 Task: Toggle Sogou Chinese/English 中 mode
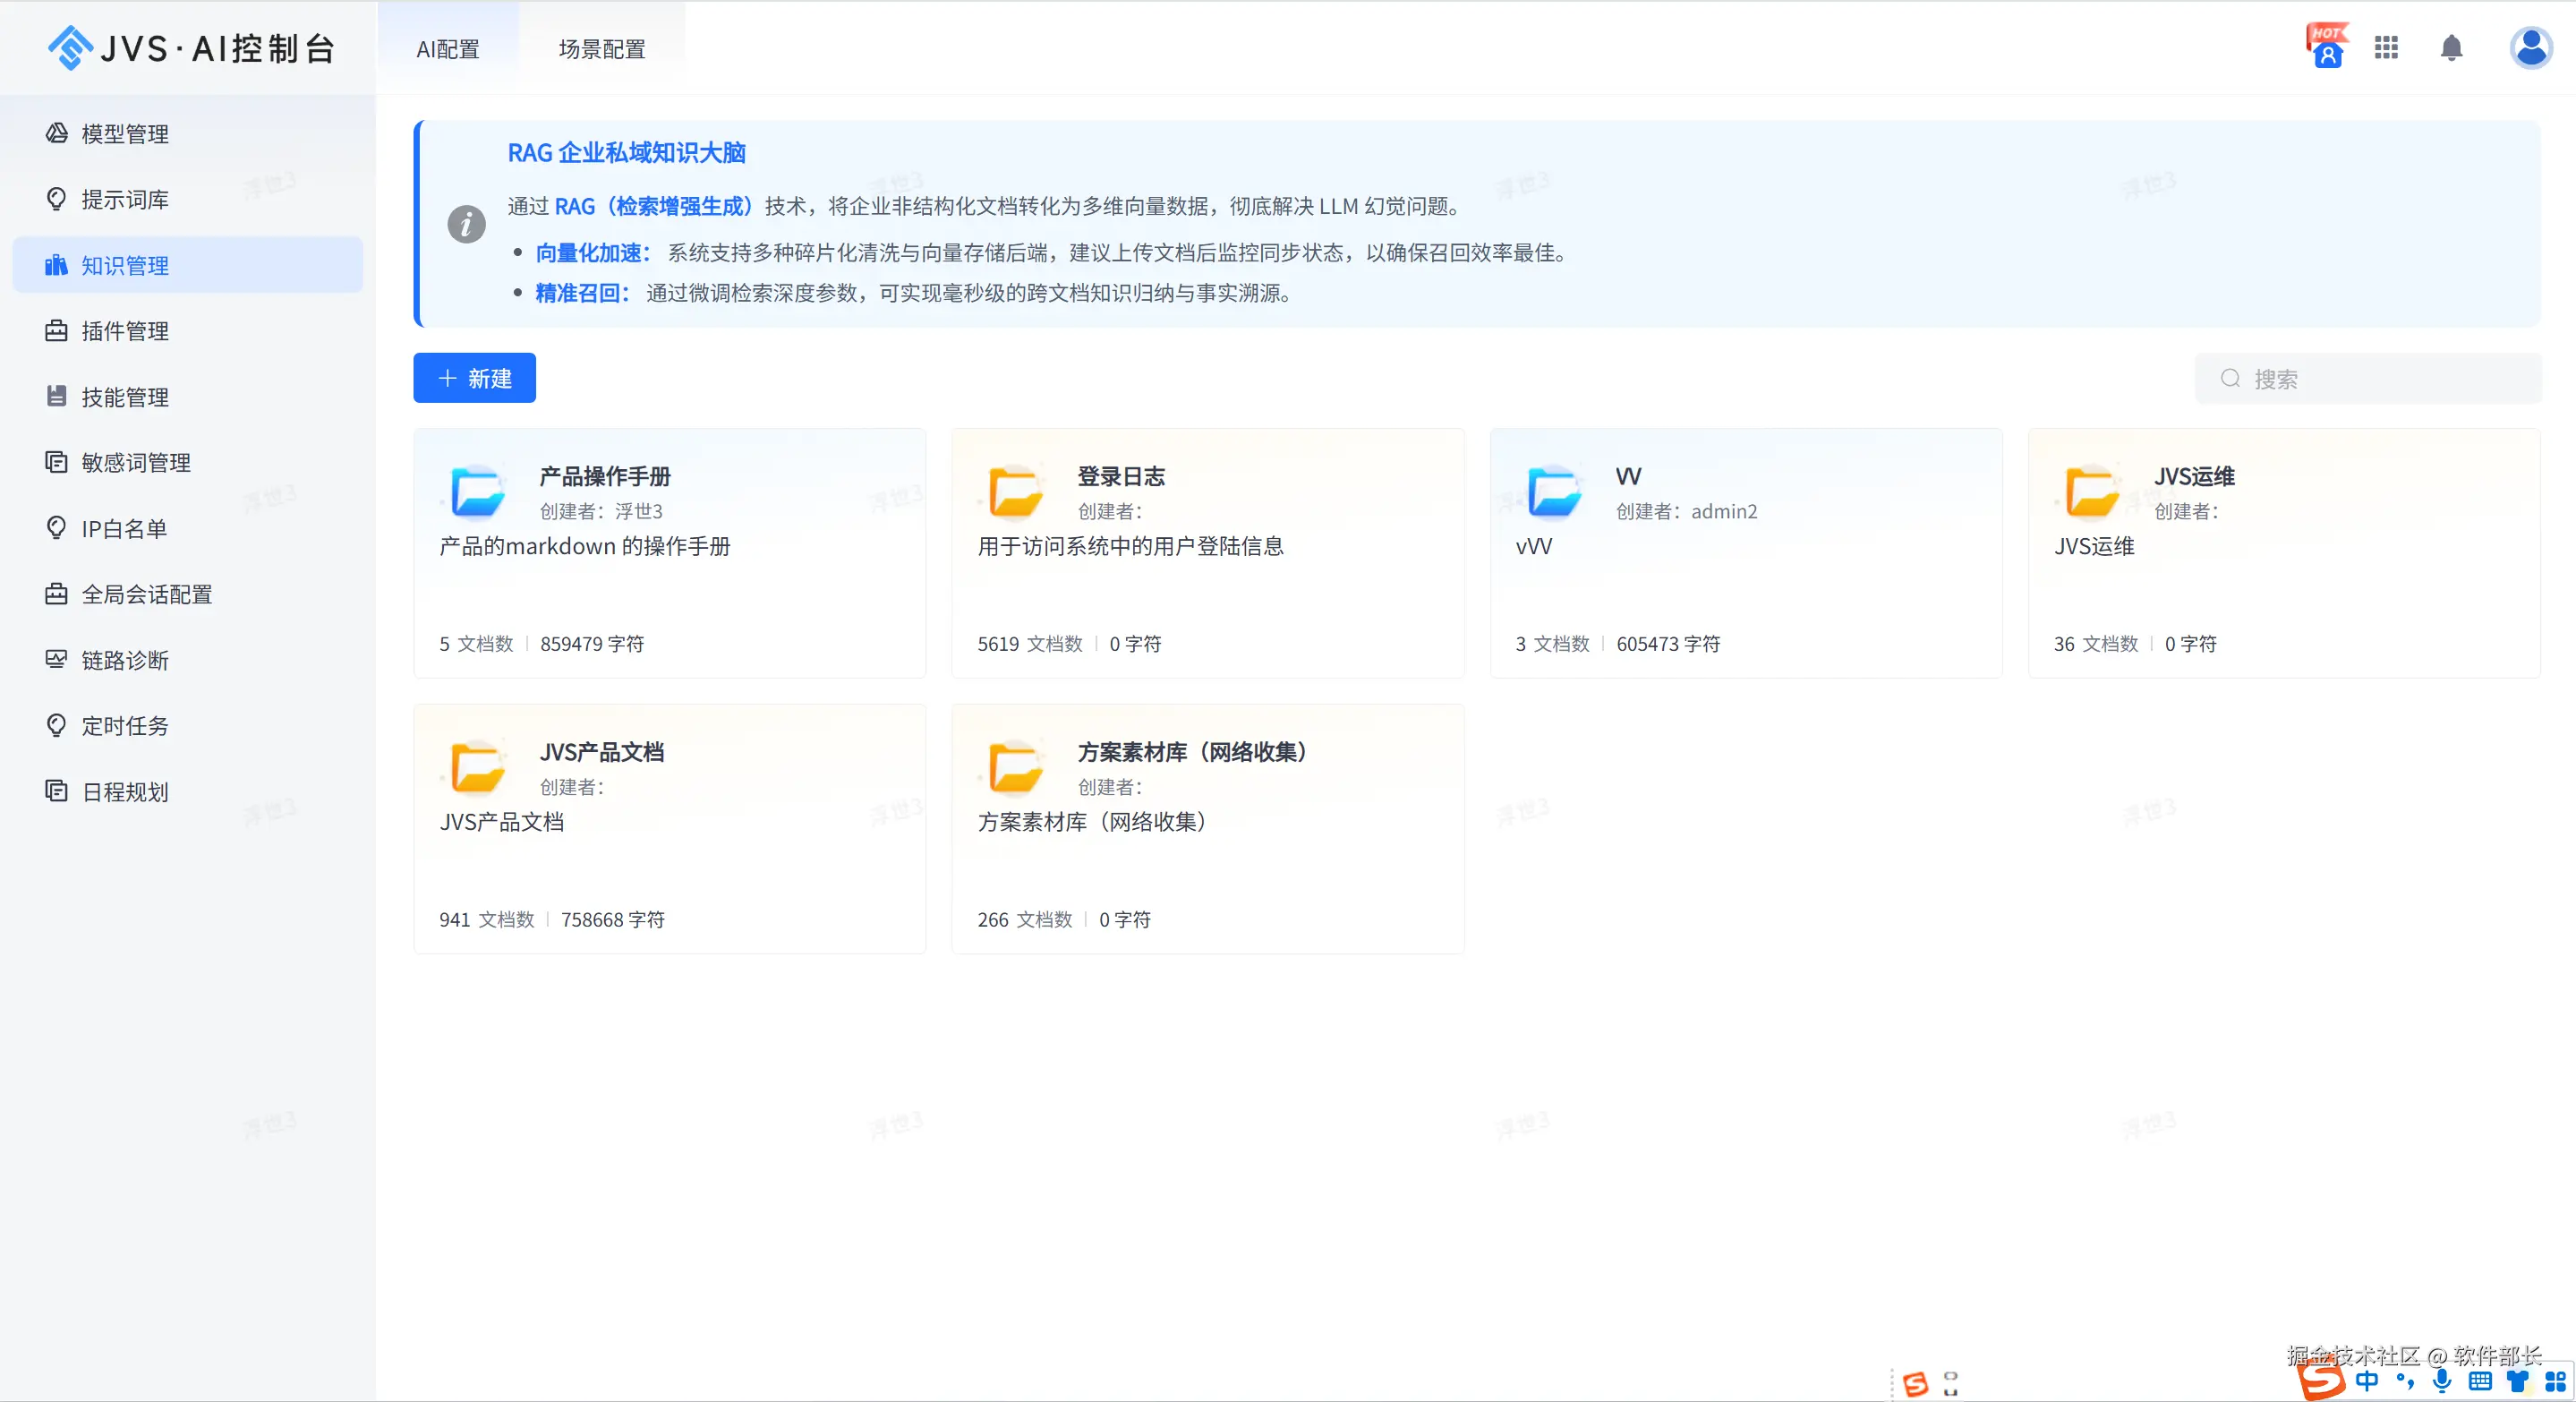click(2367, 1381)
